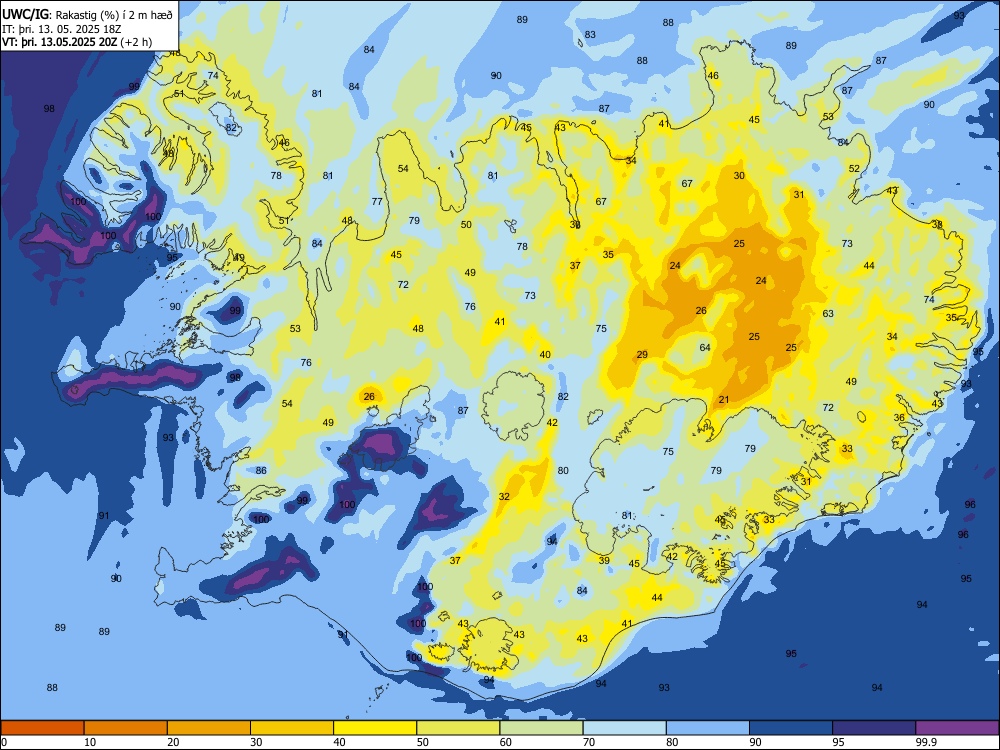Click the 10–20 orange legend swatch

(126, 728)
